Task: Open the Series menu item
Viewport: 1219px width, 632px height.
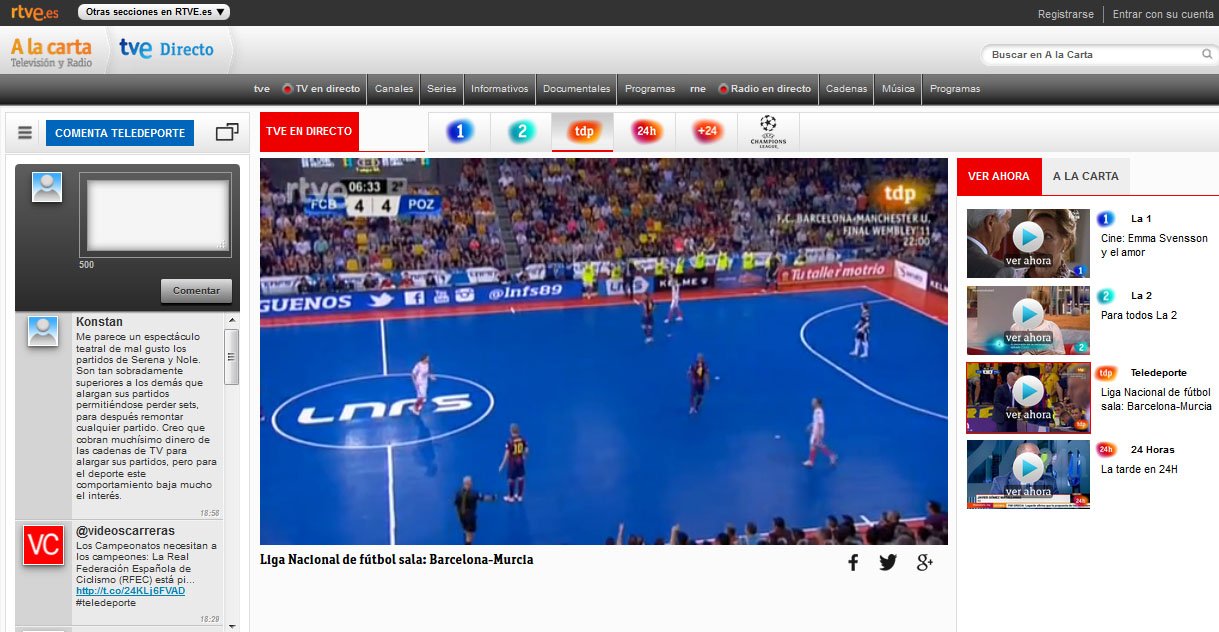Action: (442, 89)
